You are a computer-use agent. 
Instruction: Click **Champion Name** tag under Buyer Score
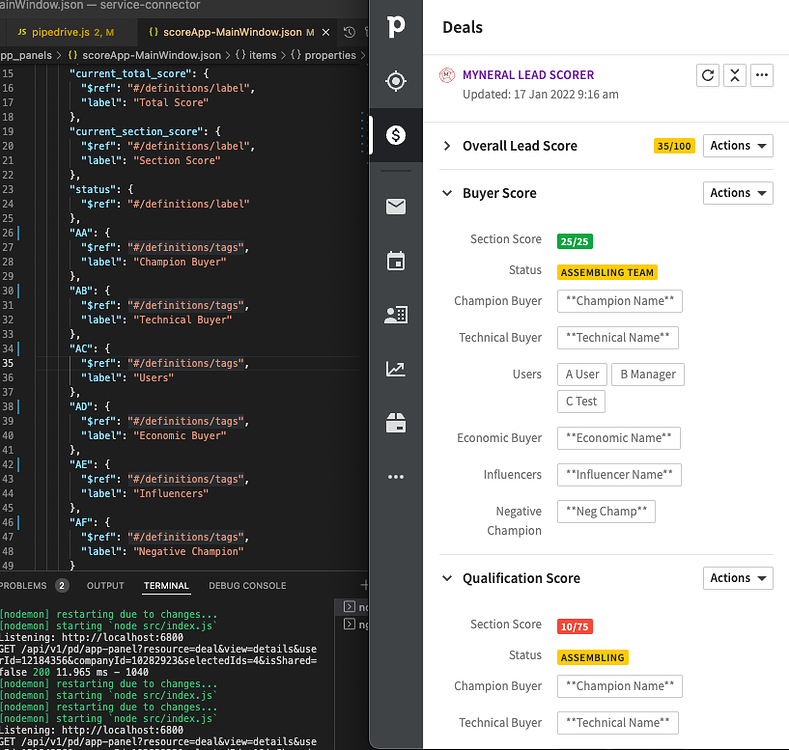[620, 301]
